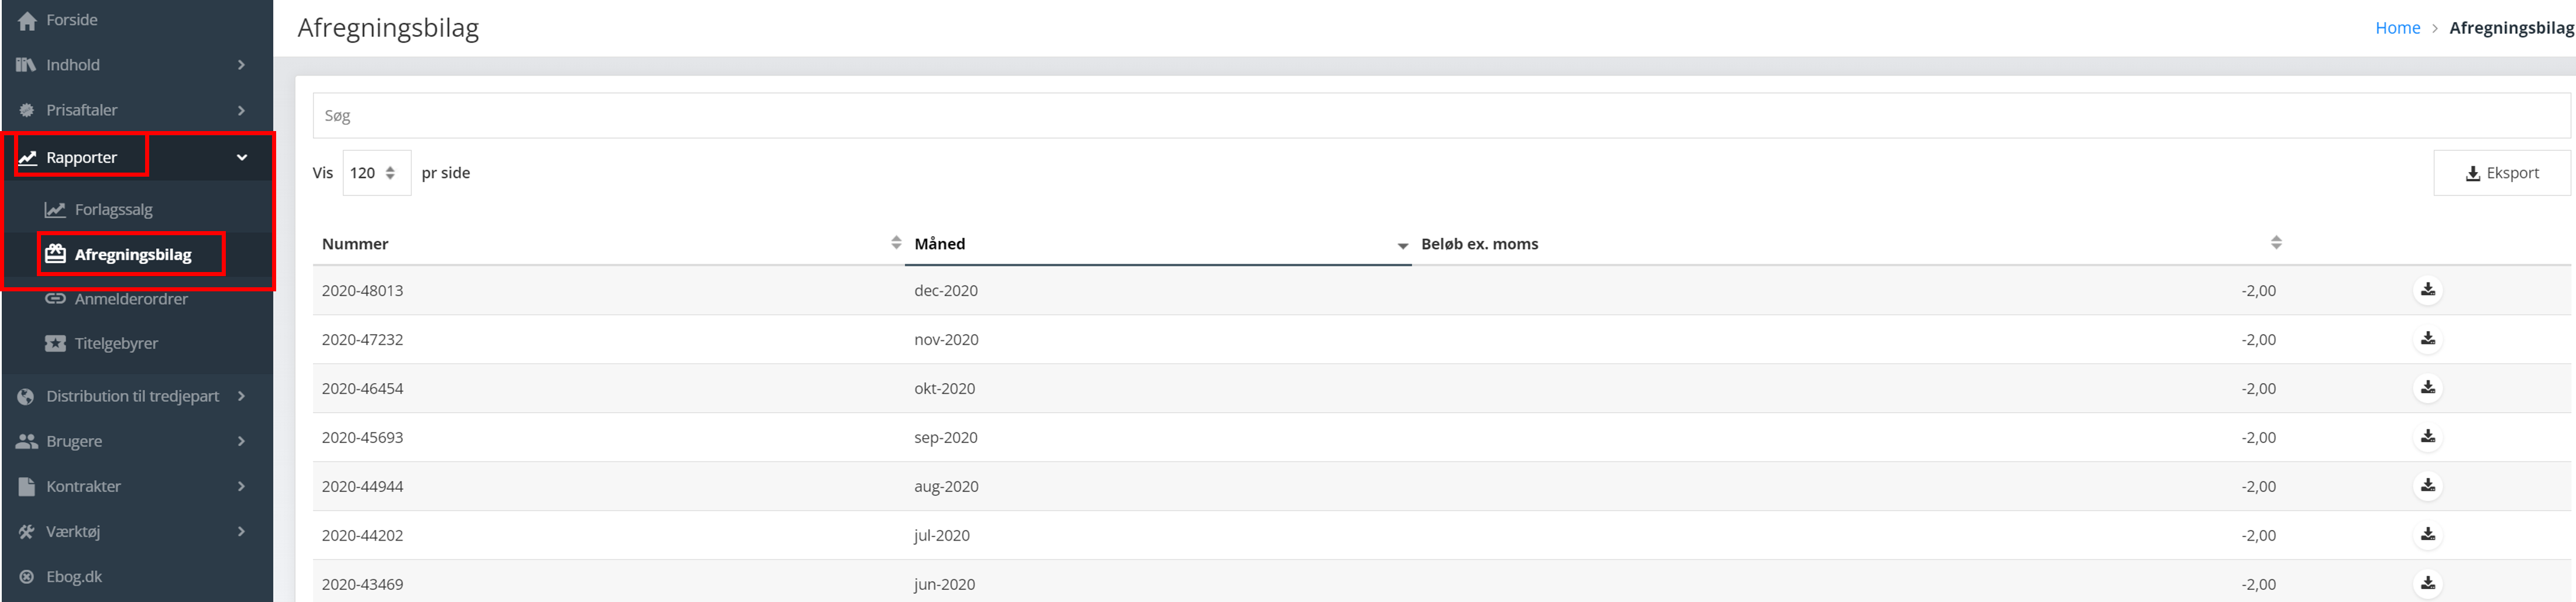The width and height of the screenshot is (2576, 602).
Task: Download voucher 2020-47232 for nov-2020
Action: tap(2427, 339)
